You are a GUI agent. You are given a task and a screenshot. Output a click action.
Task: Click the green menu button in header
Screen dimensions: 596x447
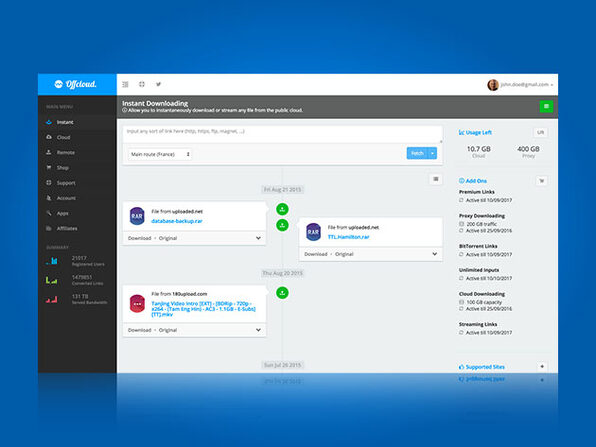(546, 106)
